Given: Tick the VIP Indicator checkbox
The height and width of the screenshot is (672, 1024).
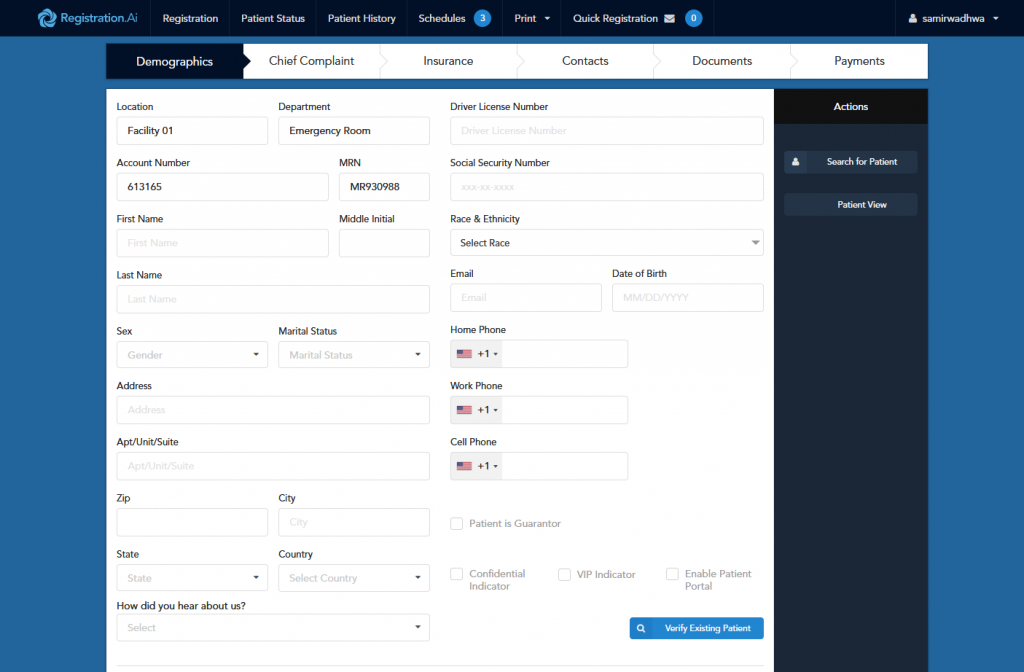Looking at the screenshot, I should [564, 575].
